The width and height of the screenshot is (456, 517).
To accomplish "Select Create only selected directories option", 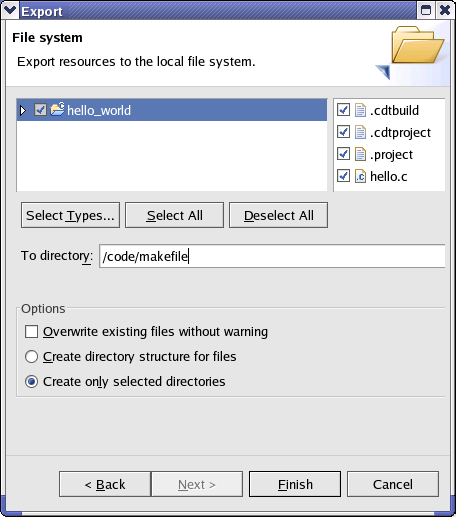I will point(31,381).
